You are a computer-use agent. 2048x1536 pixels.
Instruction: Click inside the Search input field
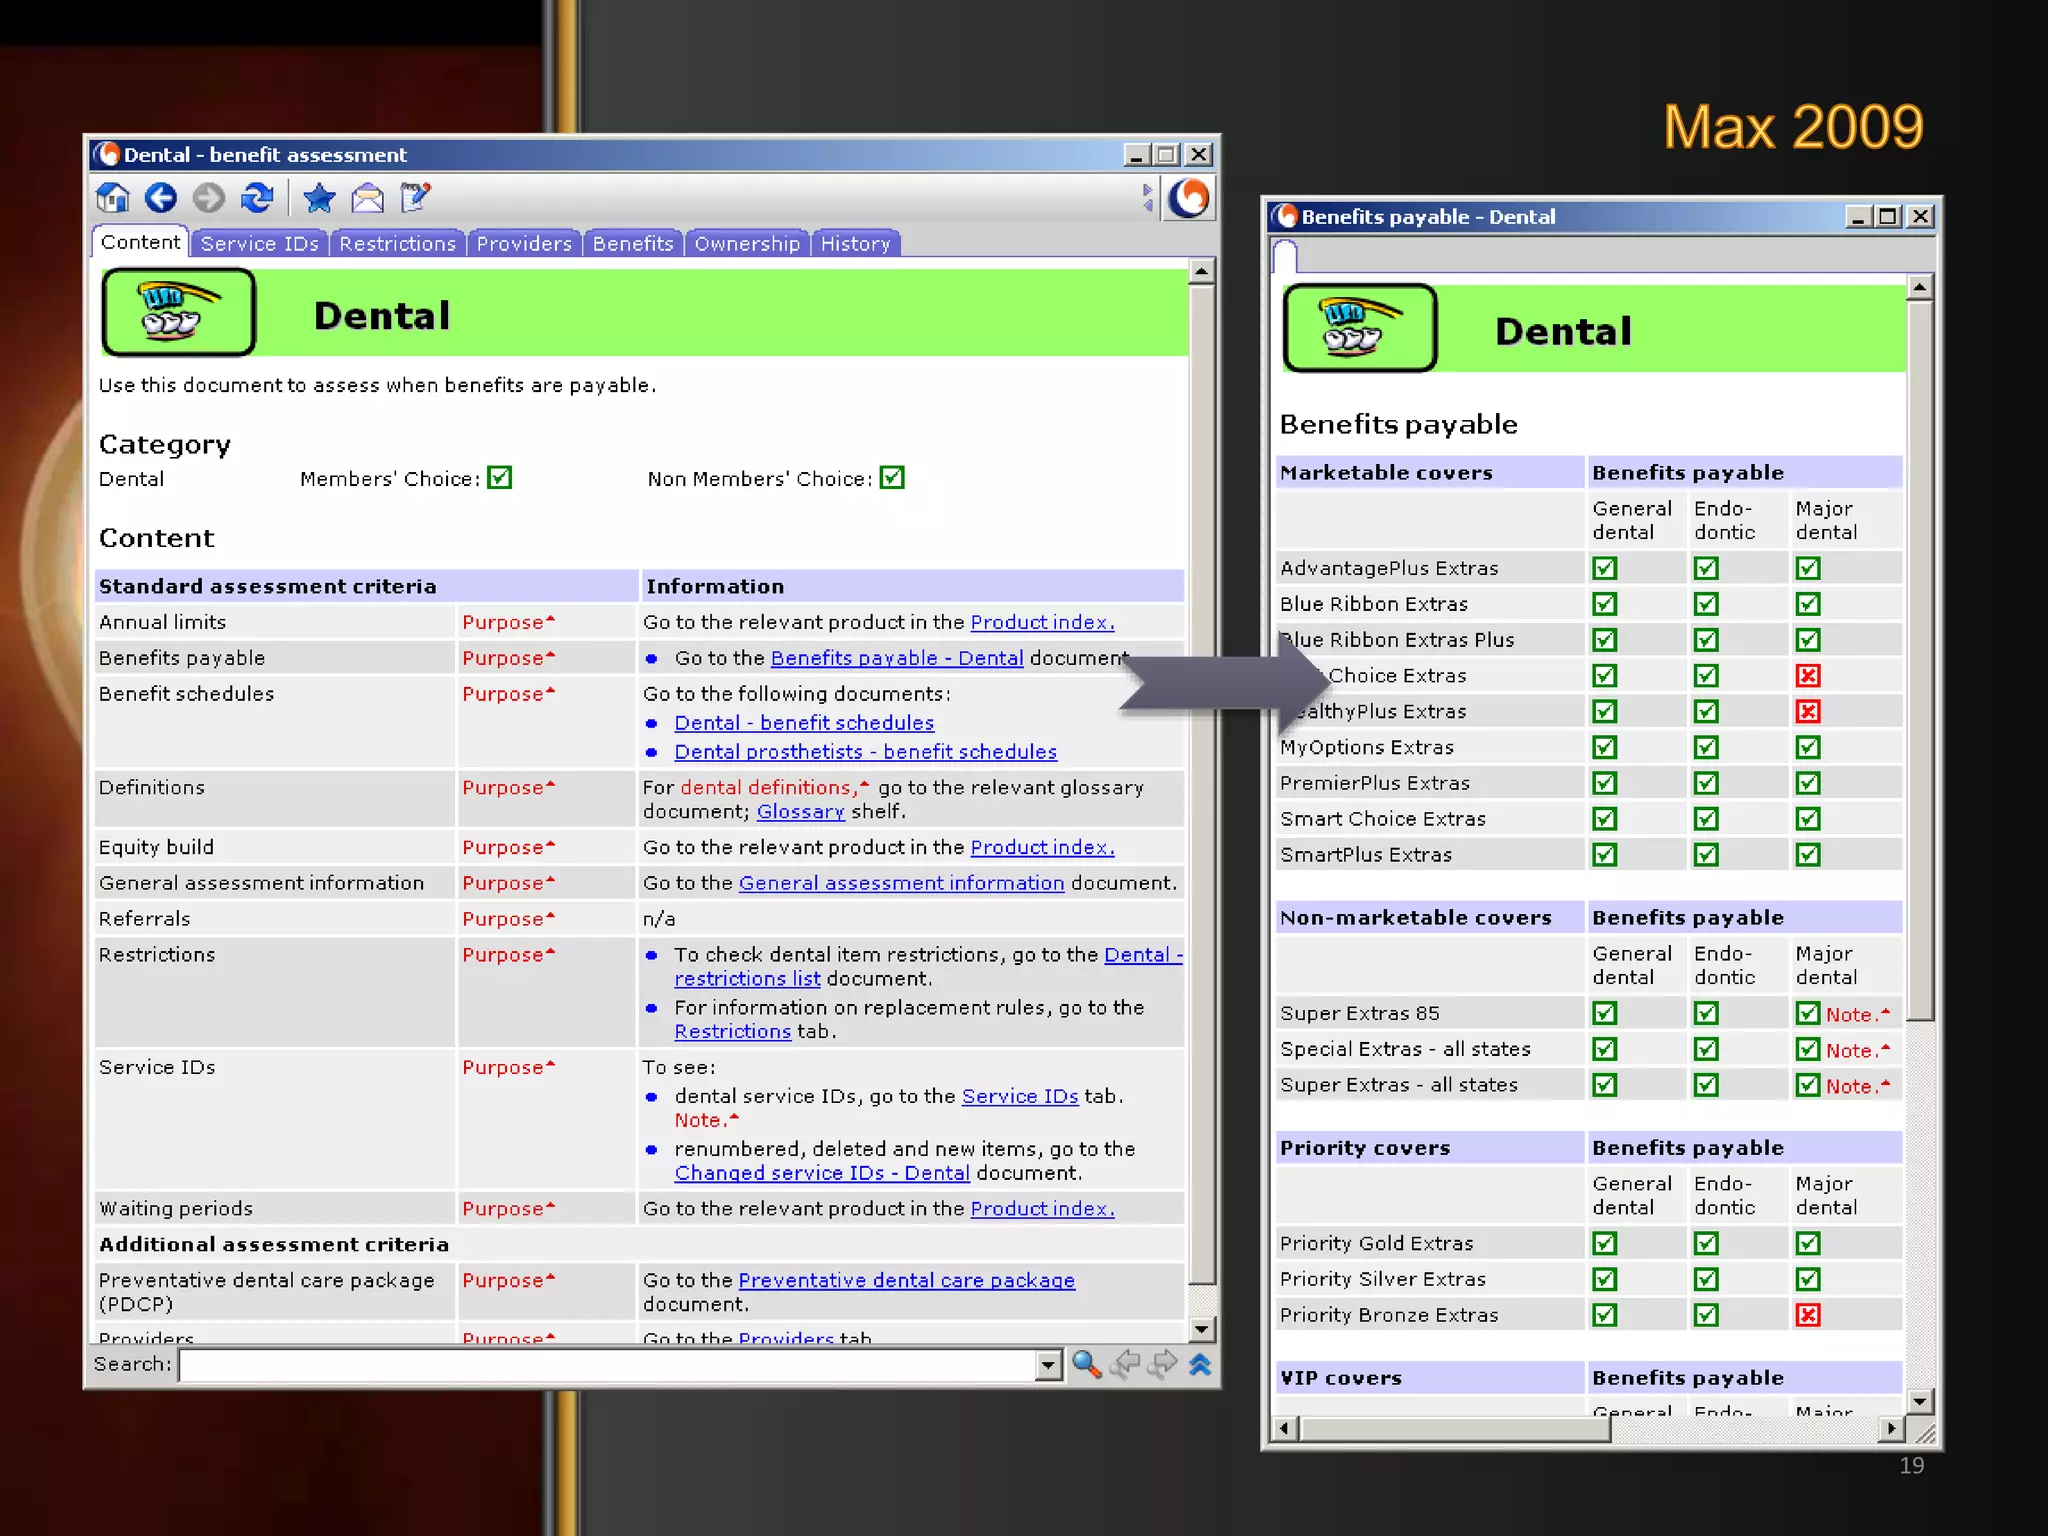pos(606,1365)
